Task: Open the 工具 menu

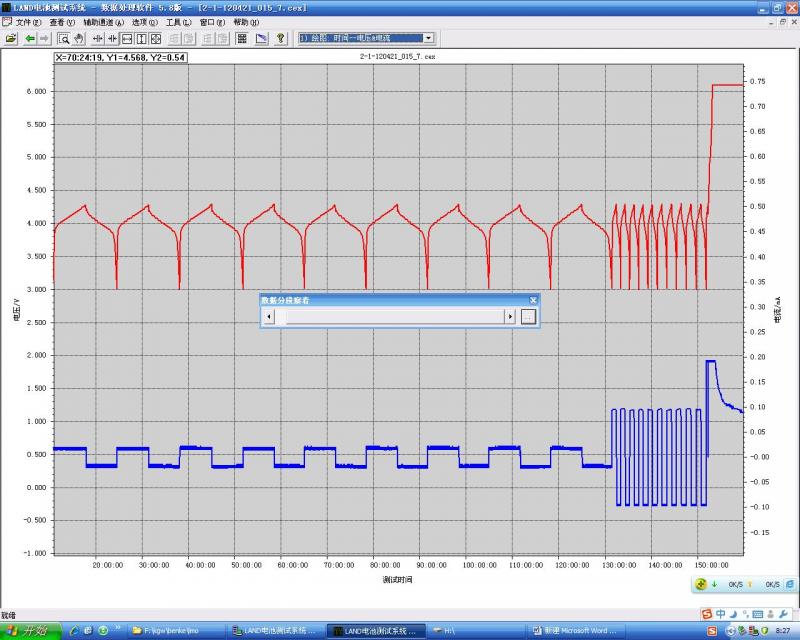Action: point(178,22)
